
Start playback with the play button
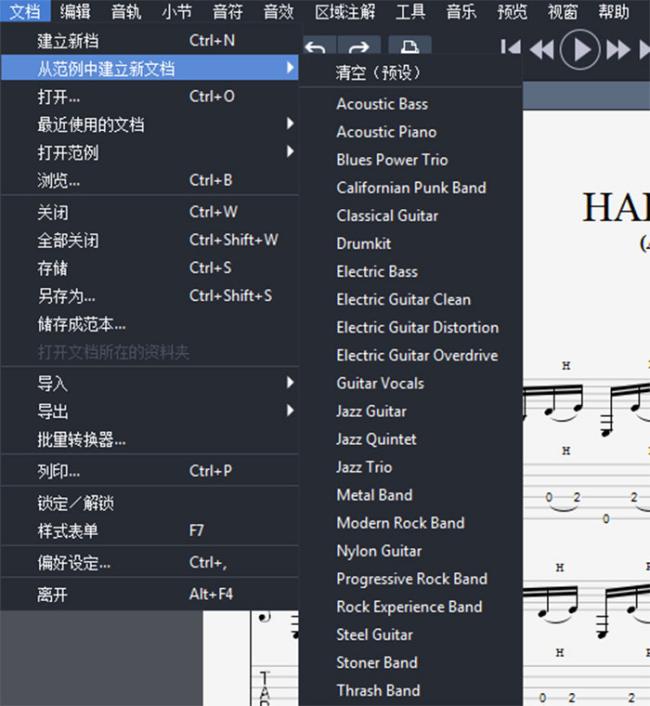point(579,48)
